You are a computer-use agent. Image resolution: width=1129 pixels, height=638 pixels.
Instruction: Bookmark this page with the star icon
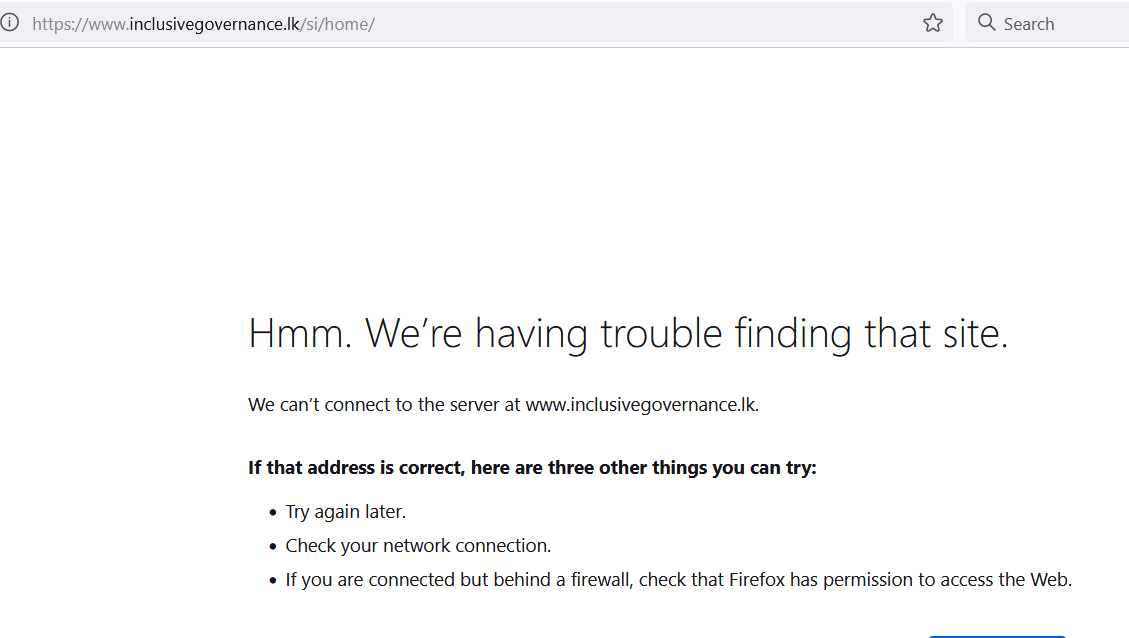click(x=932, y=23)
